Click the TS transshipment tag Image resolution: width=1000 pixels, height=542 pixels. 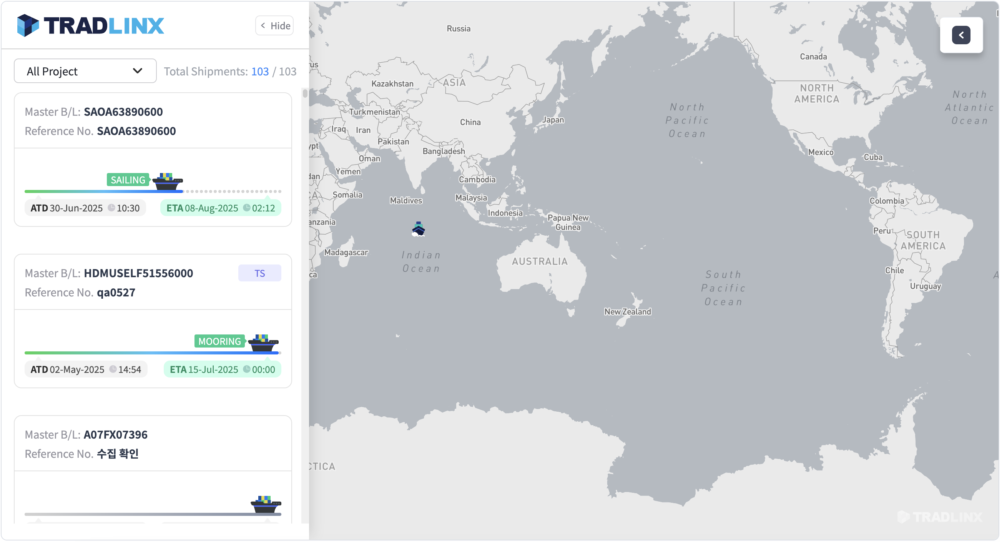coord(260,273)
